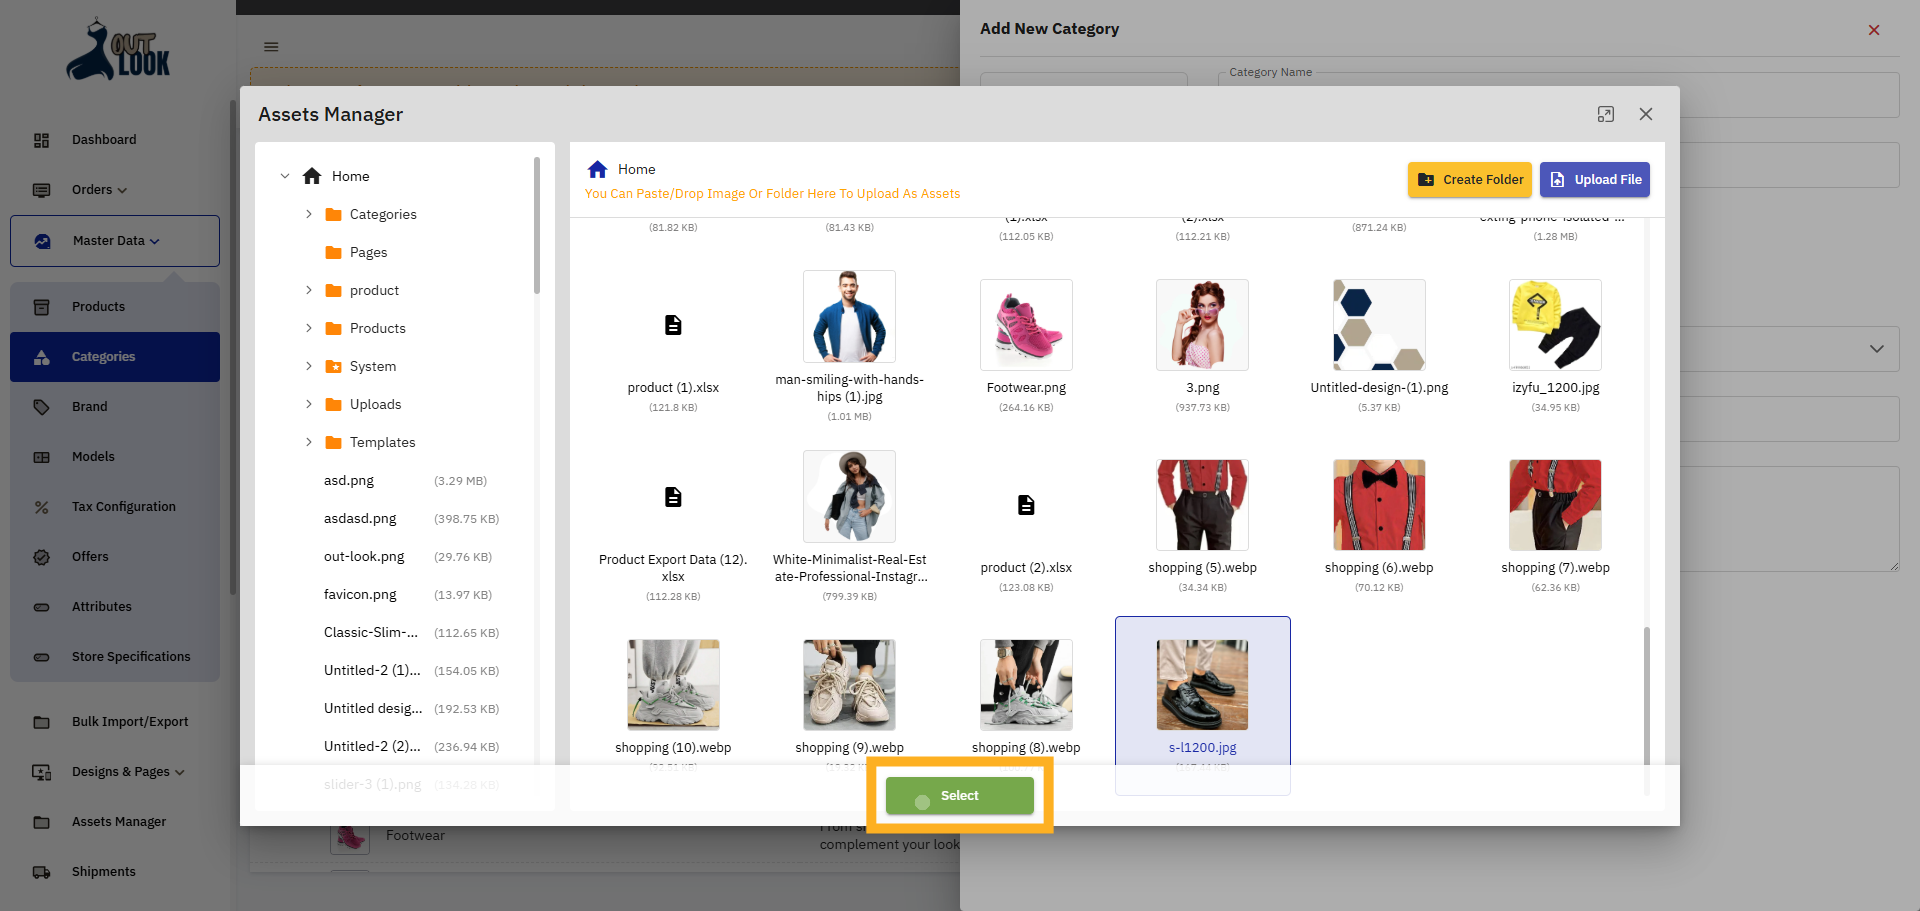Toggle the hamburger menu icon
Image resolution: width=1920 pixels, height=911 pixels.
(x=271, y=47)
